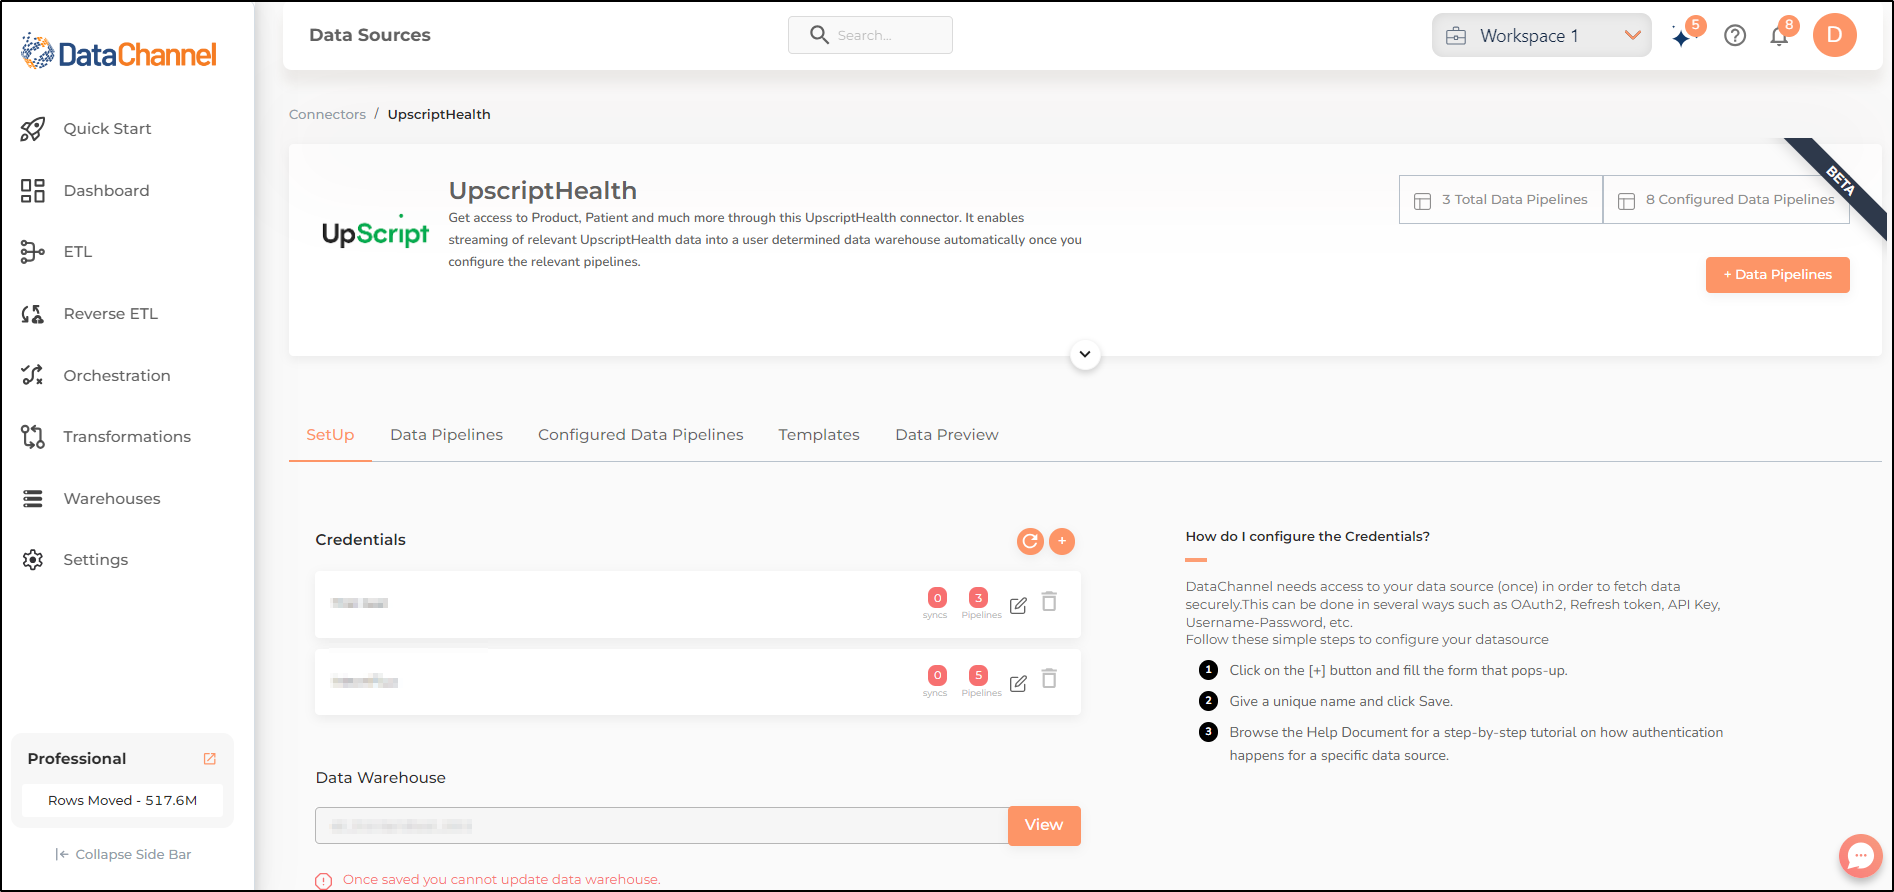The width and height of the screenshot is (1894, 892).
Task: Open Orchestration sidebar icon
Action: [x=33, y=375]
